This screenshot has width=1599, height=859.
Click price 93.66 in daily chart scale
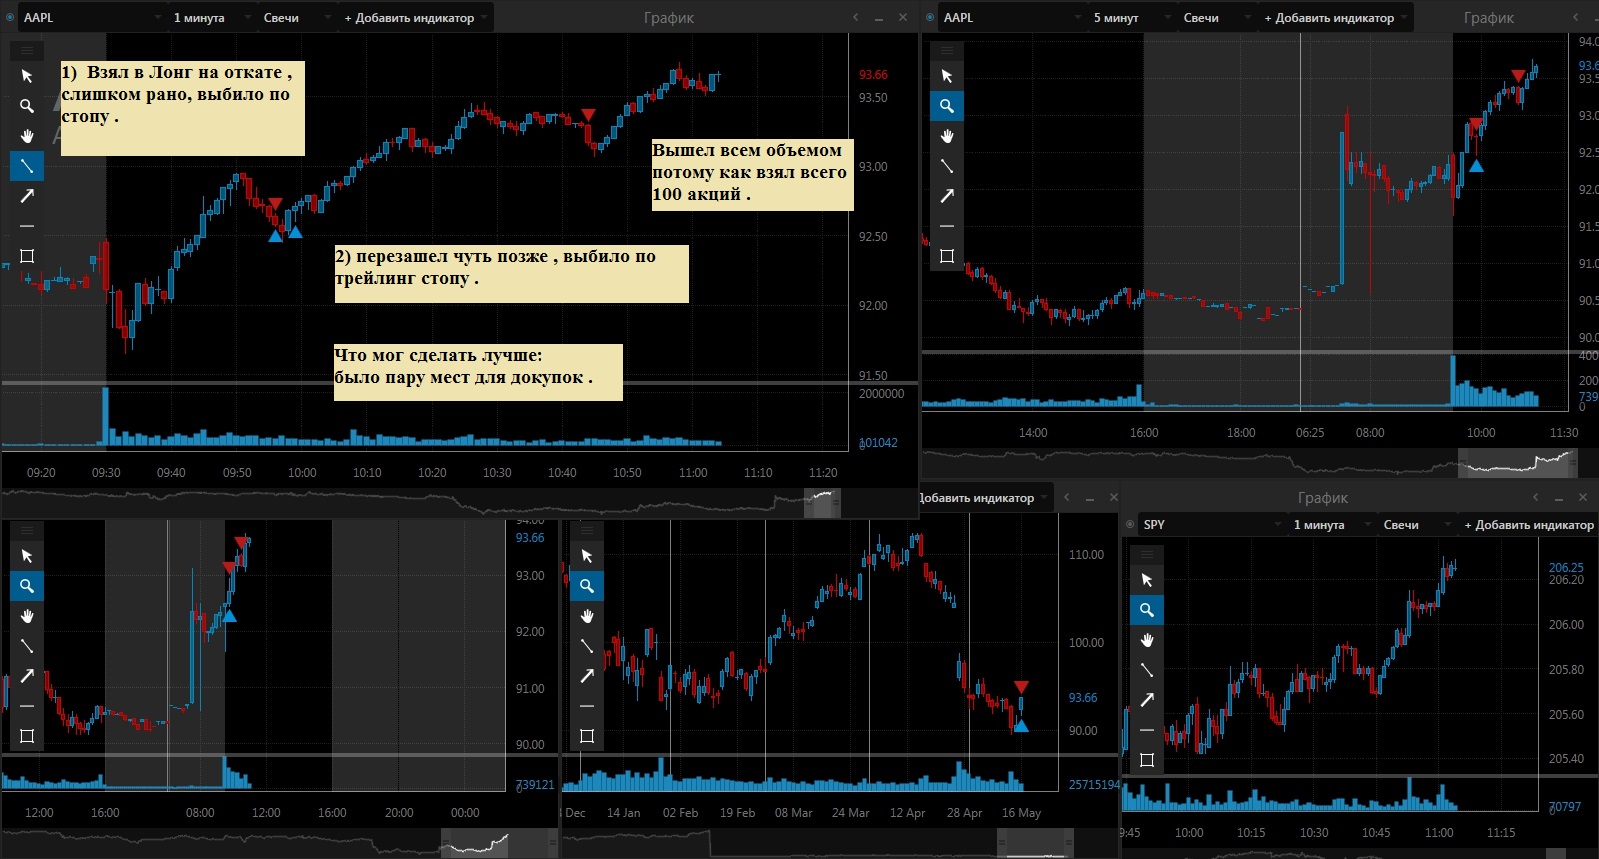pos(1083,698)
